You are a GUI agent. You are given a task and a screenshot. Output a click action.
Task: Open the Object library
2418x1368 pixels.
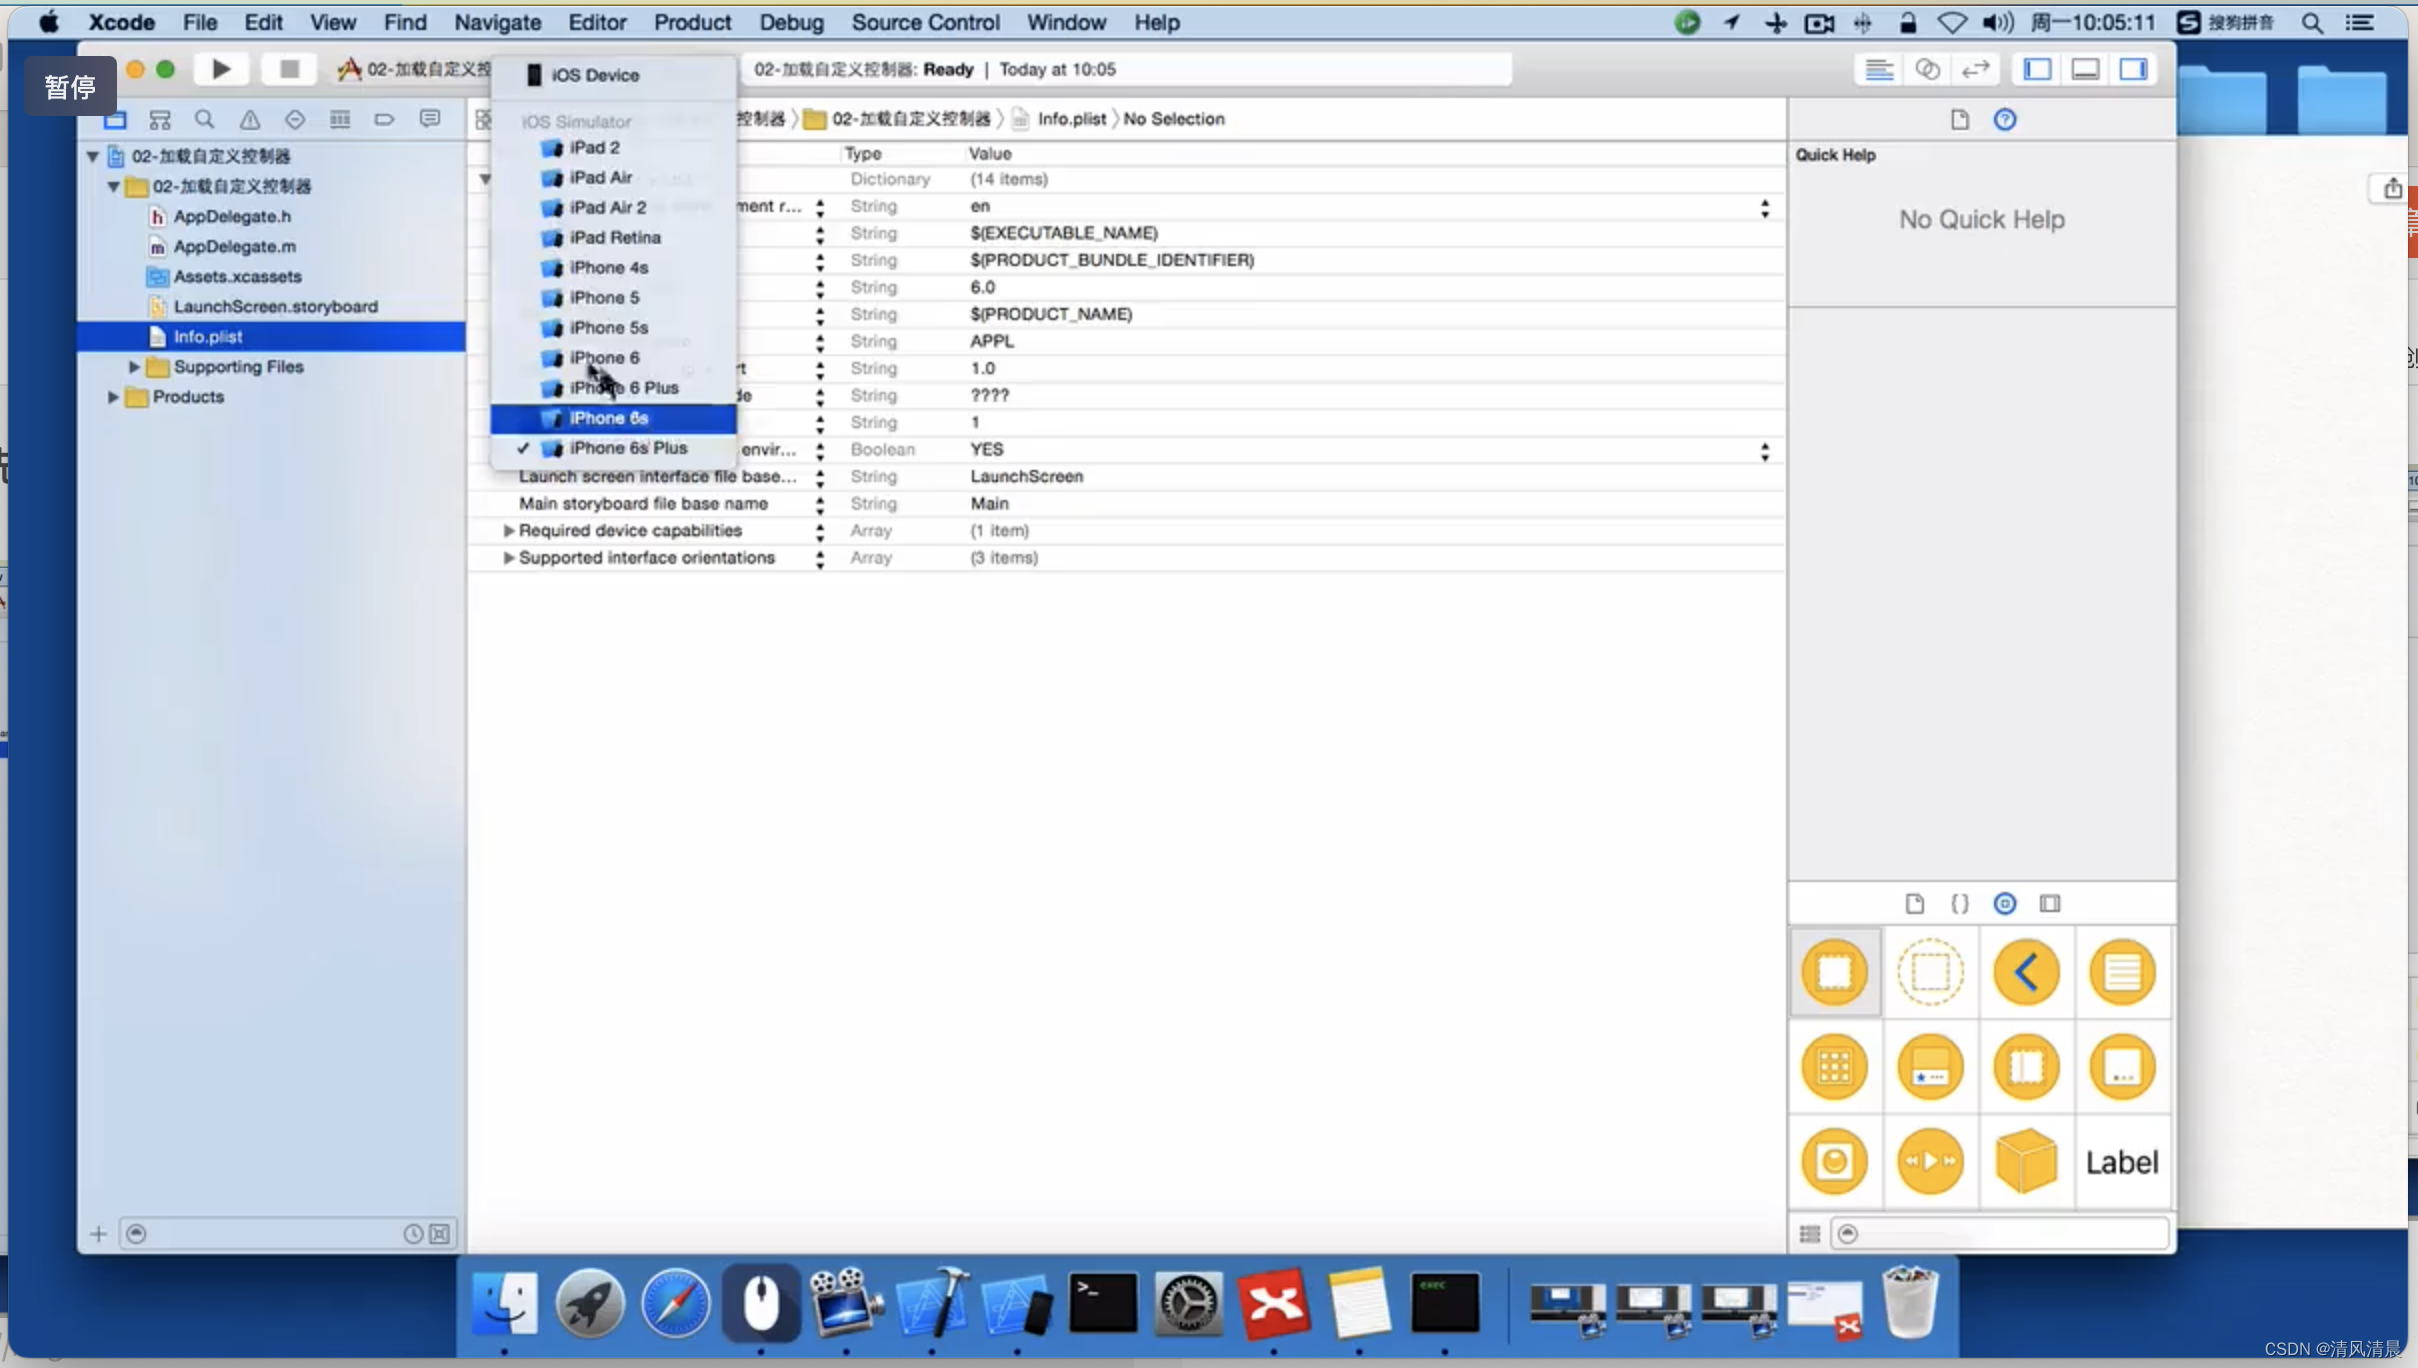click(x=2005, y=904)
